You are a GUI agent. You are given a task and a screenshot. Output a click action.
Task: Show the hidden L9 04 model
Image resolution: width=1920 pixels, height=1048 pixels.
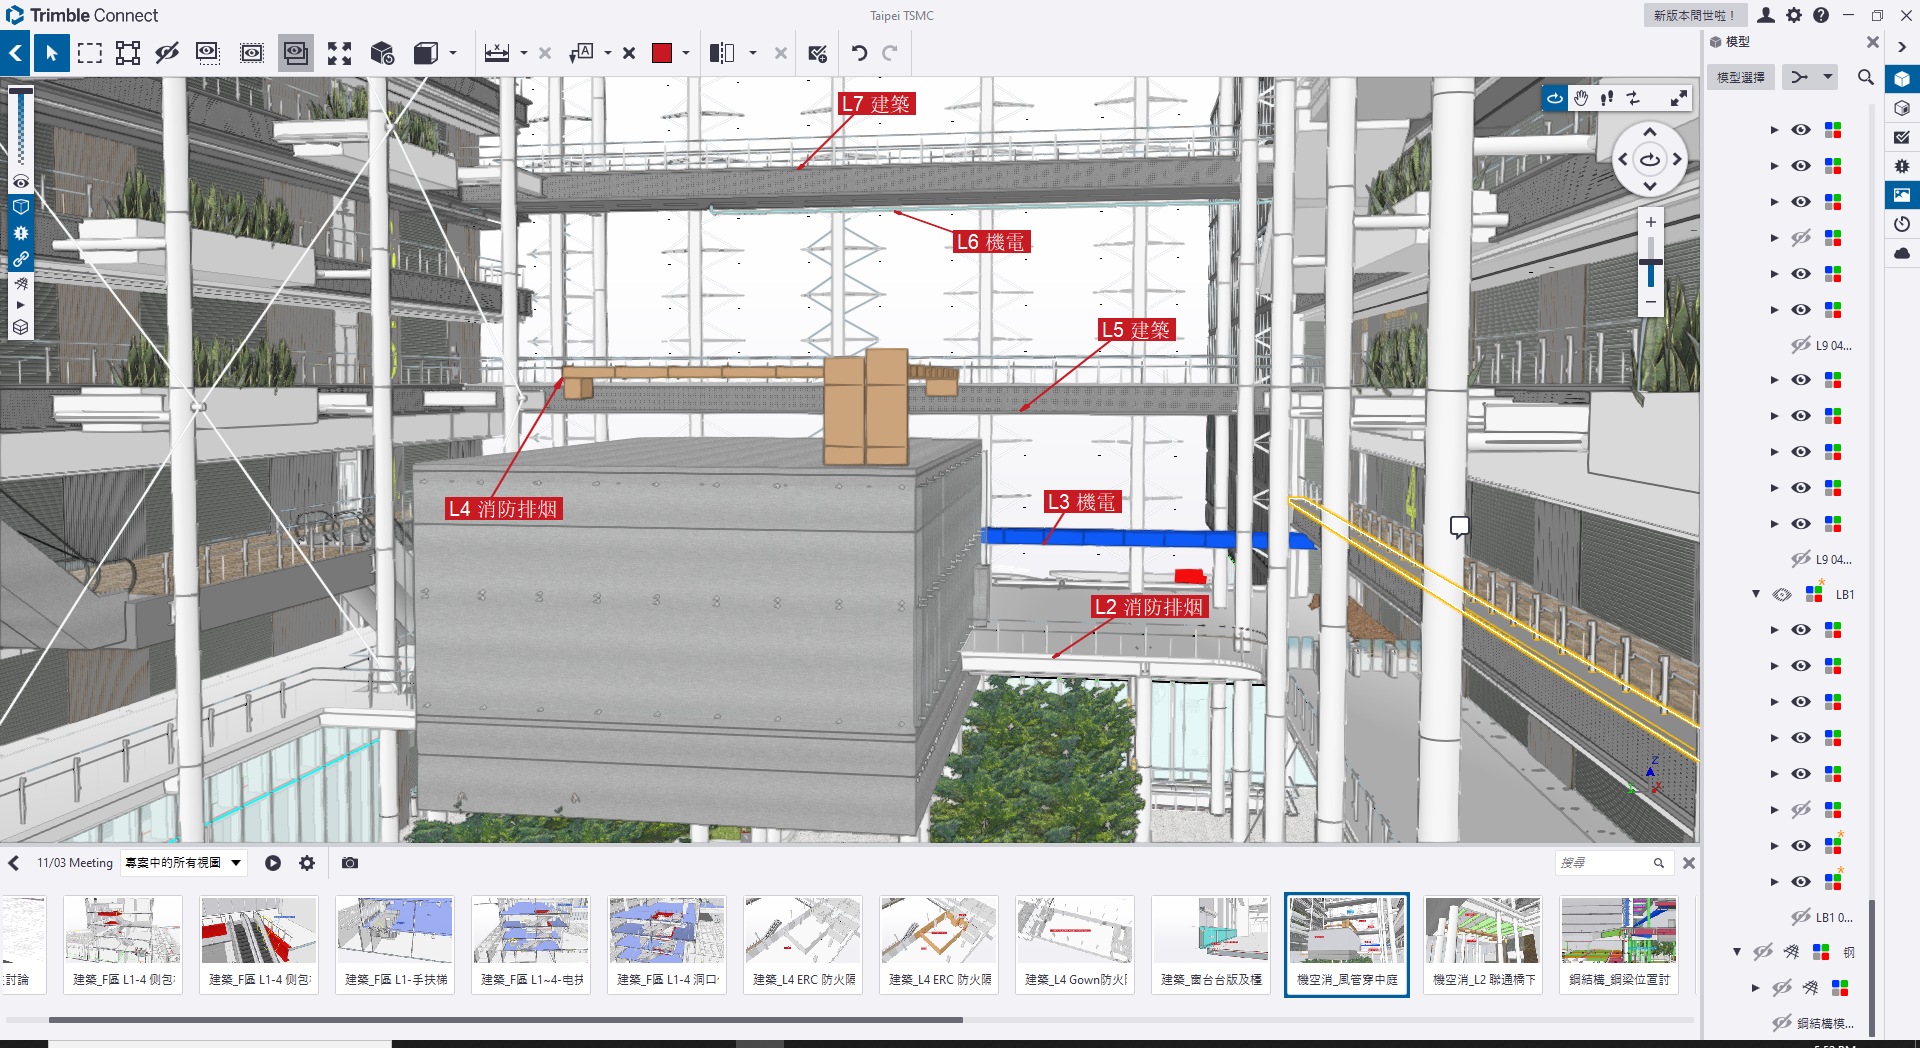1801,346
